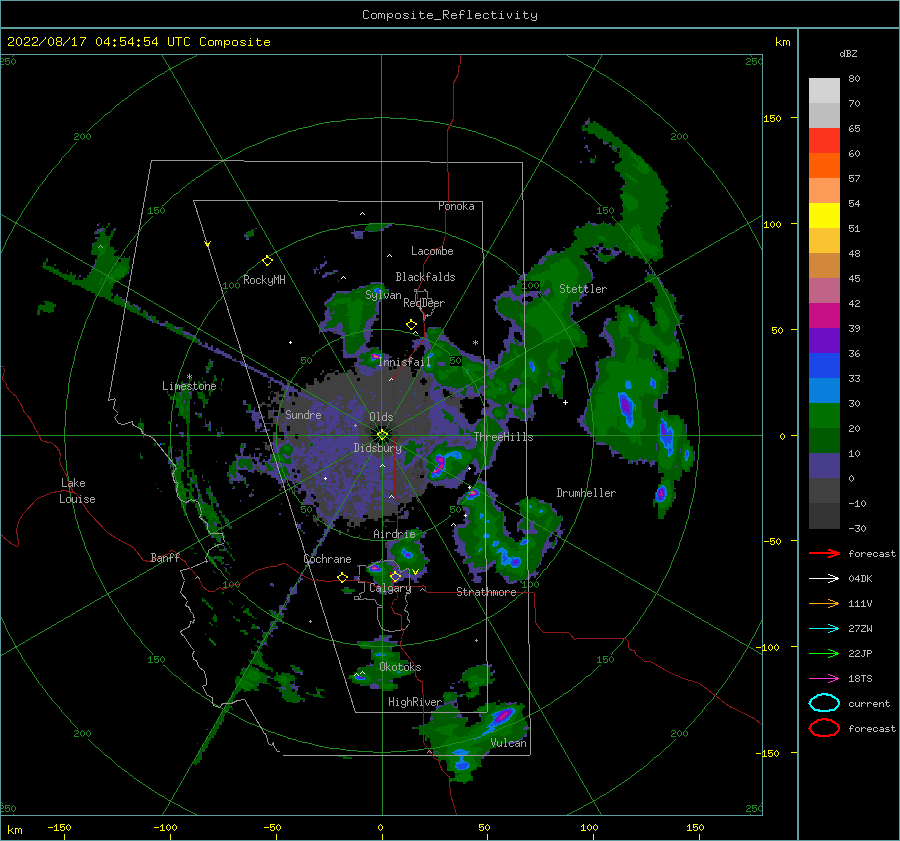Click the Calgary city label
The width and height of the screenshot is (900, 841).
(x=390, y=588)
